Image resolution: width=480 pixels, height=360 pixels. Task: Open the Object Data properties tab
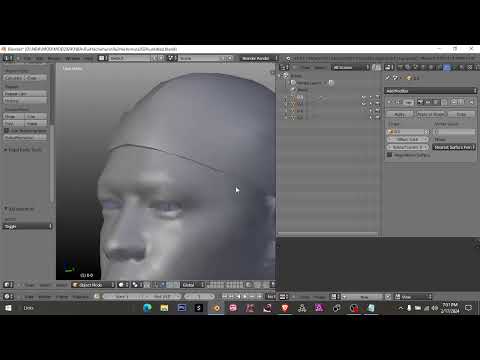tap(455, 67)
